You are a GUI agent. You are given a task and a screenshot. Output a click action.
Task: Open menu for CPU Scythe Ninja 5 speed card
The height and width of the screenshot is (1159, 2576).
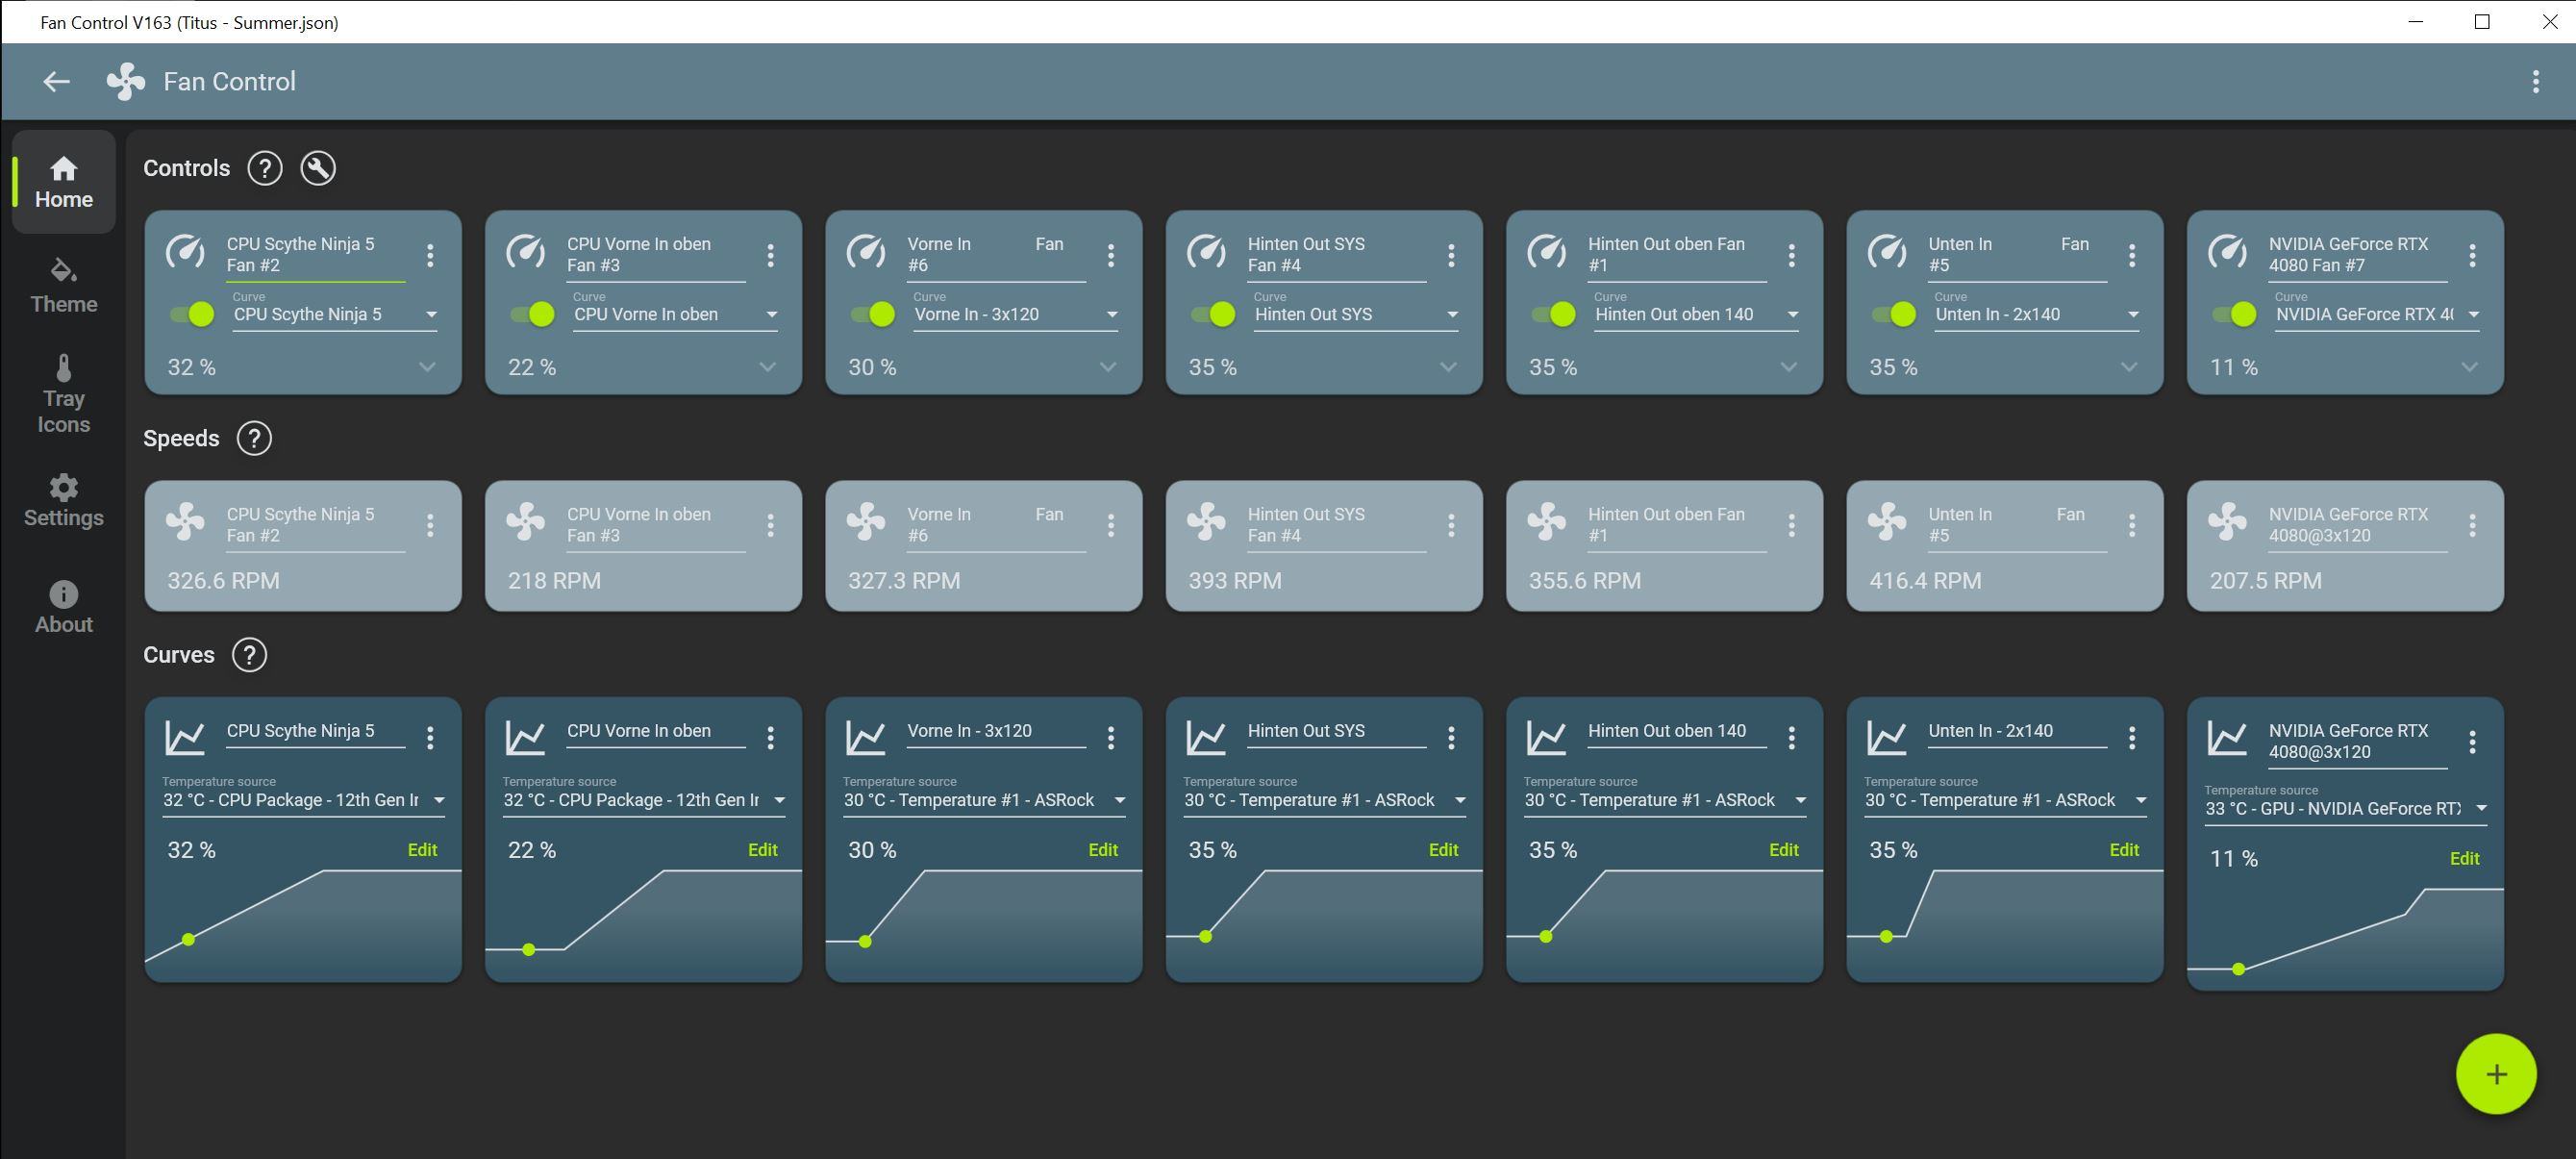pos(430,525)
